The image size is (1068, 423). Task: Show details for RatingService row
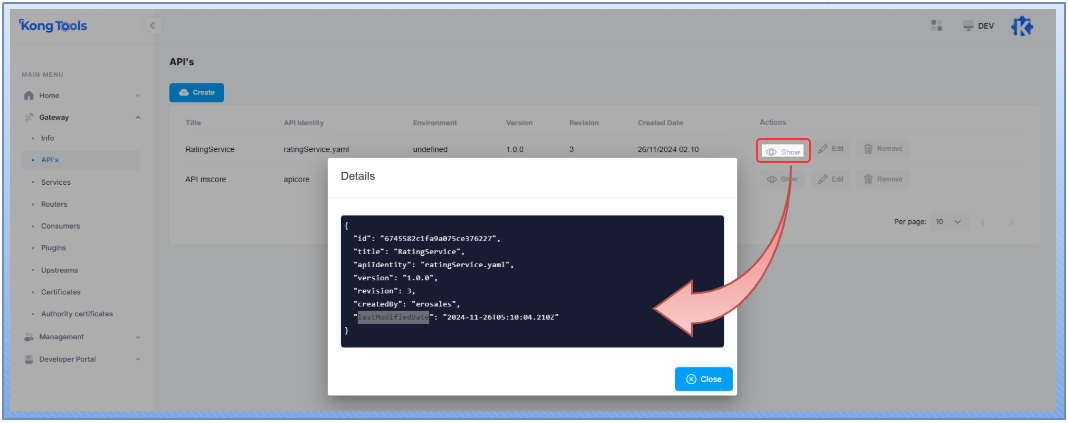783,150
